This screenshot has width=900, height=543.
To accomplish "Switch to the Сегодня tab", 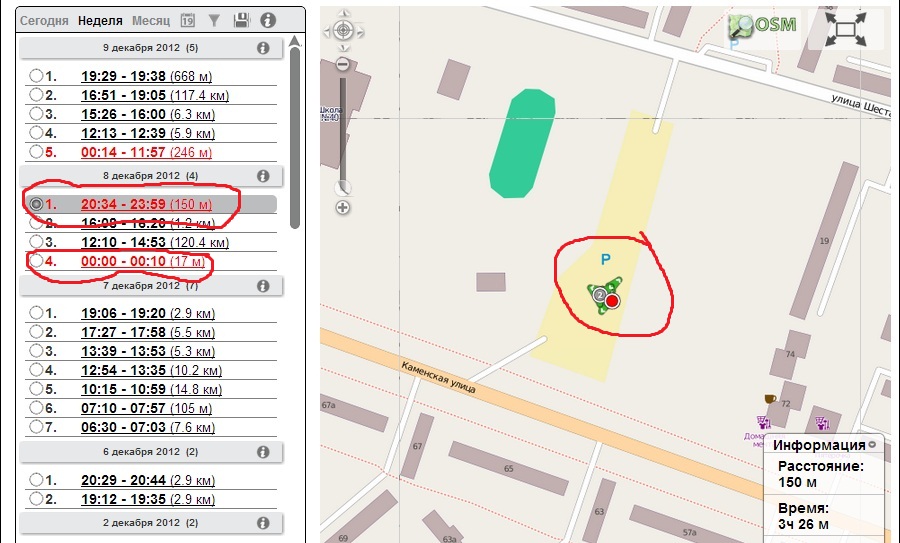I will click(45, 20).
